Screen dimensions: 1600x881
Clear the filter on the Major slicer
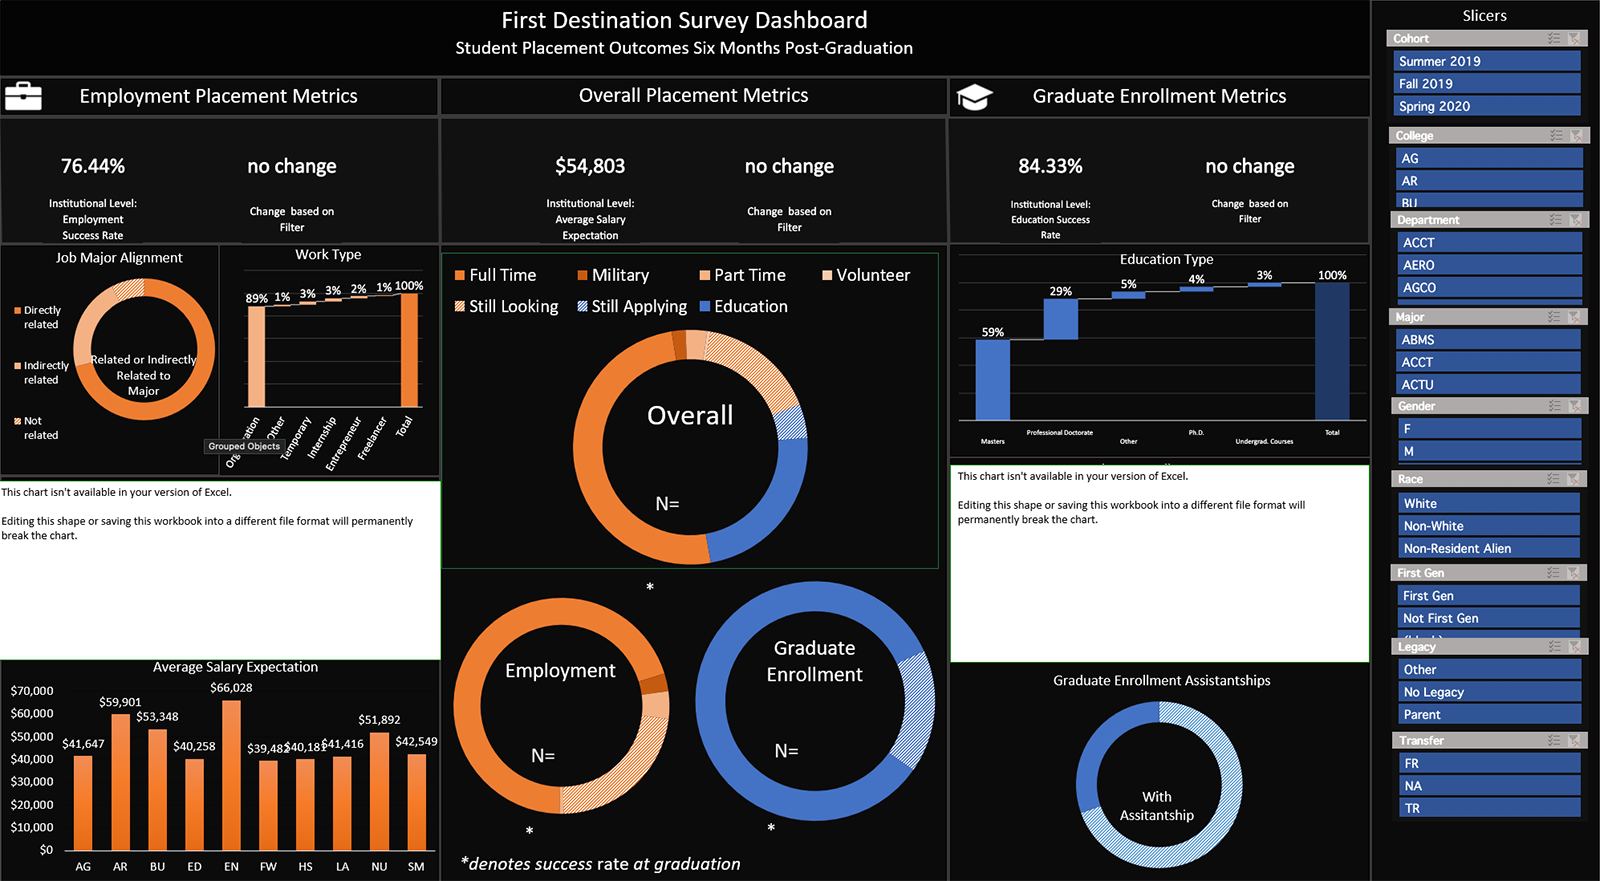pyautogui.click(x=1574, y=317)
